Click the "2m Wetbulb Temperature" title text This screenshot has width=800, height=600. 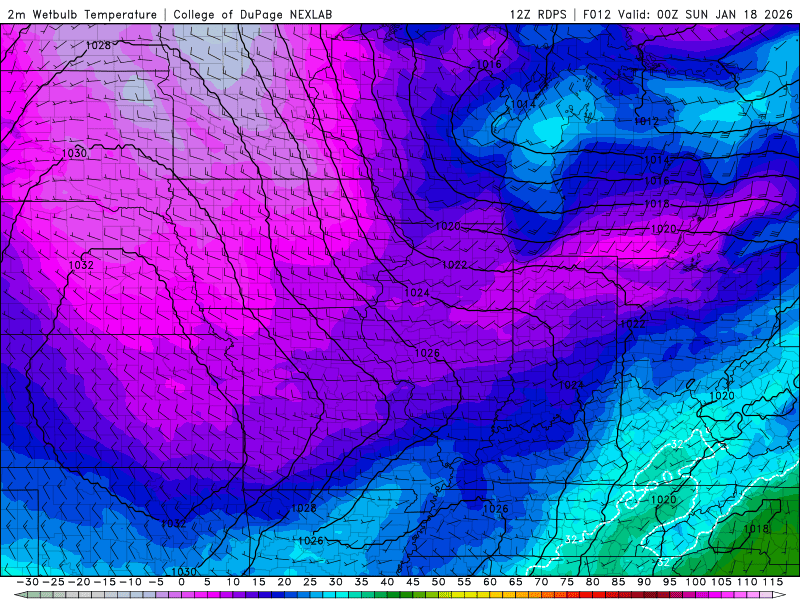tap(82, 14)
